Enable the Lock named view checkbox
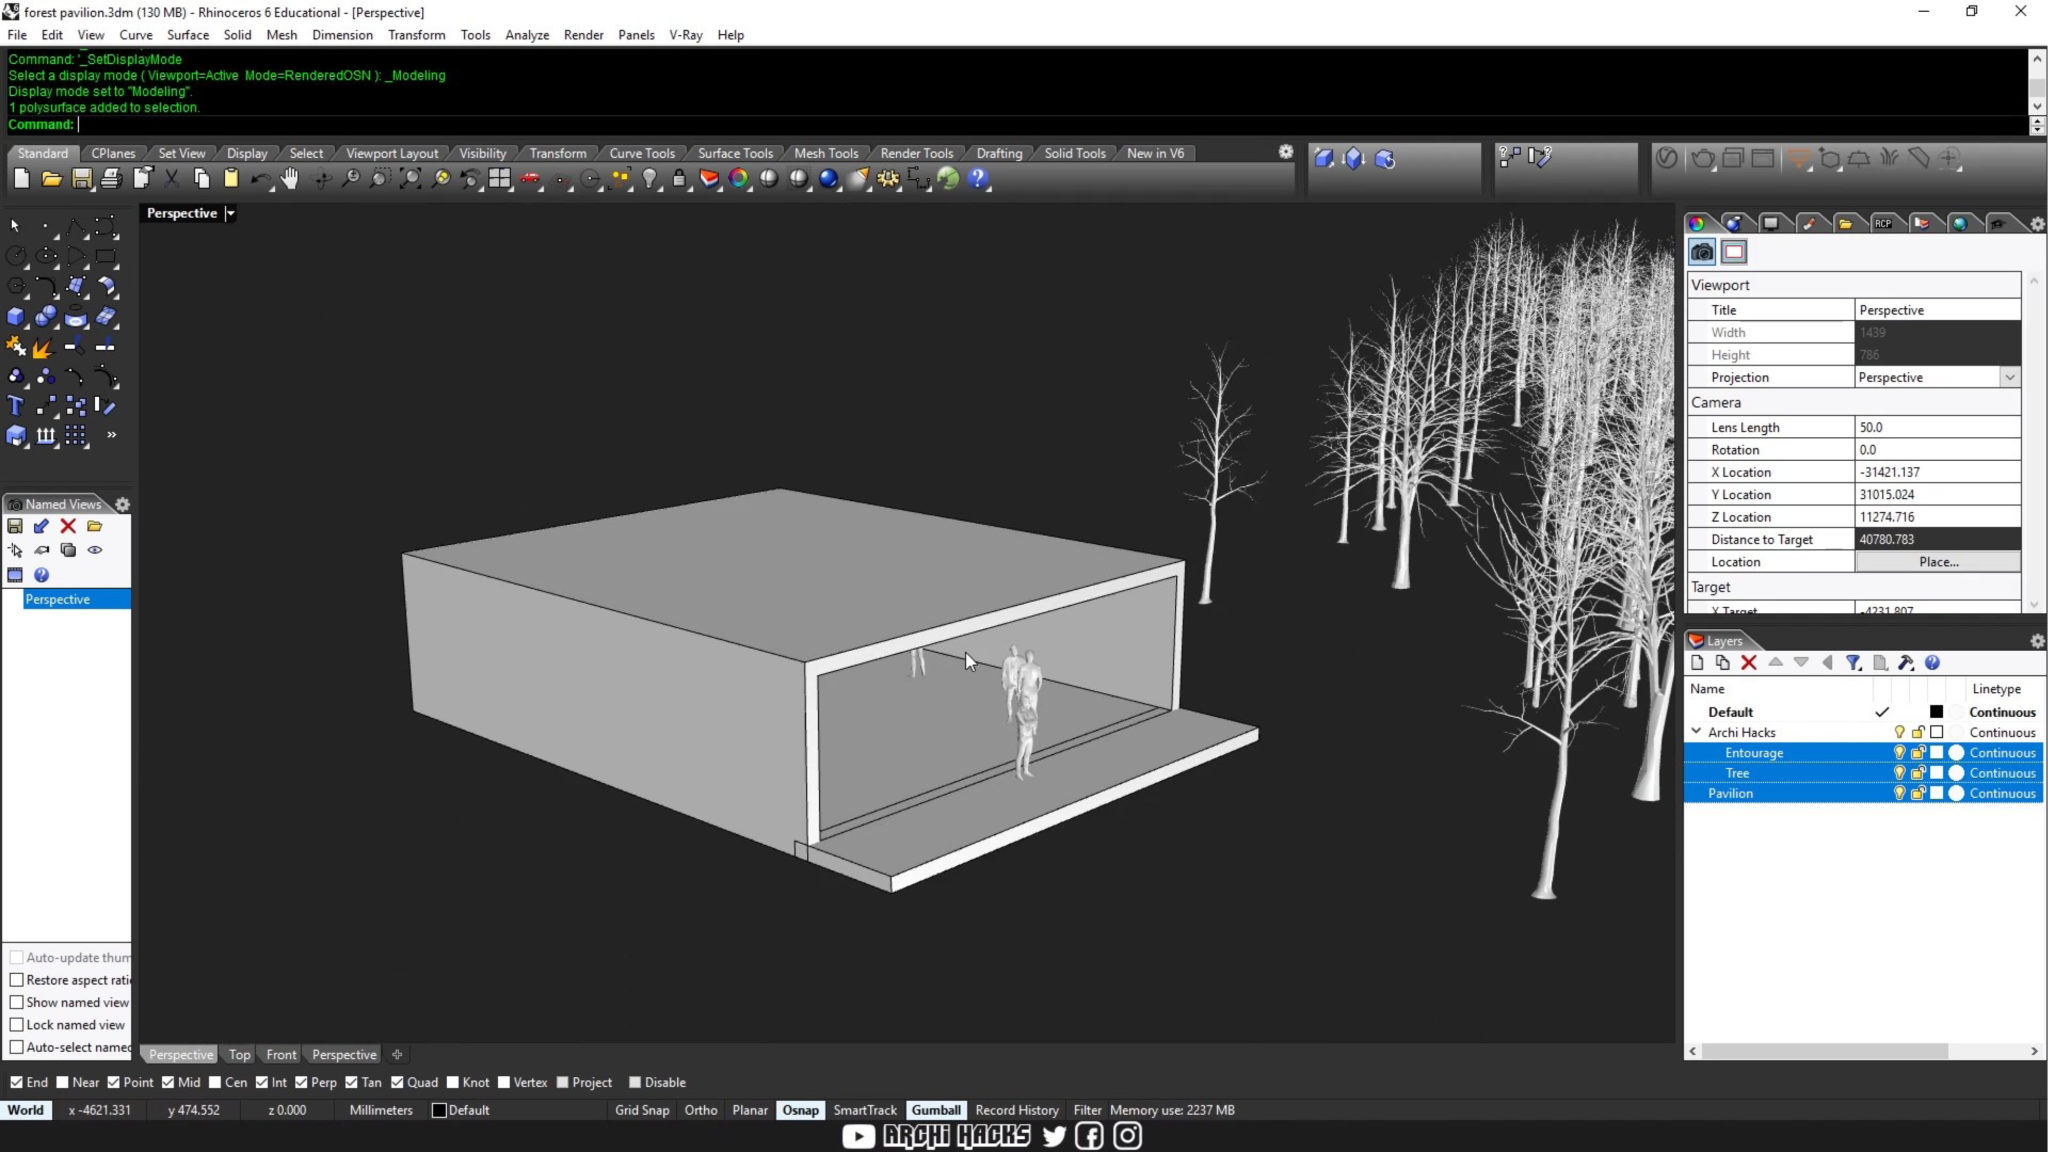Viewport: 2048px width, 1152px height. pos(17,1024)
